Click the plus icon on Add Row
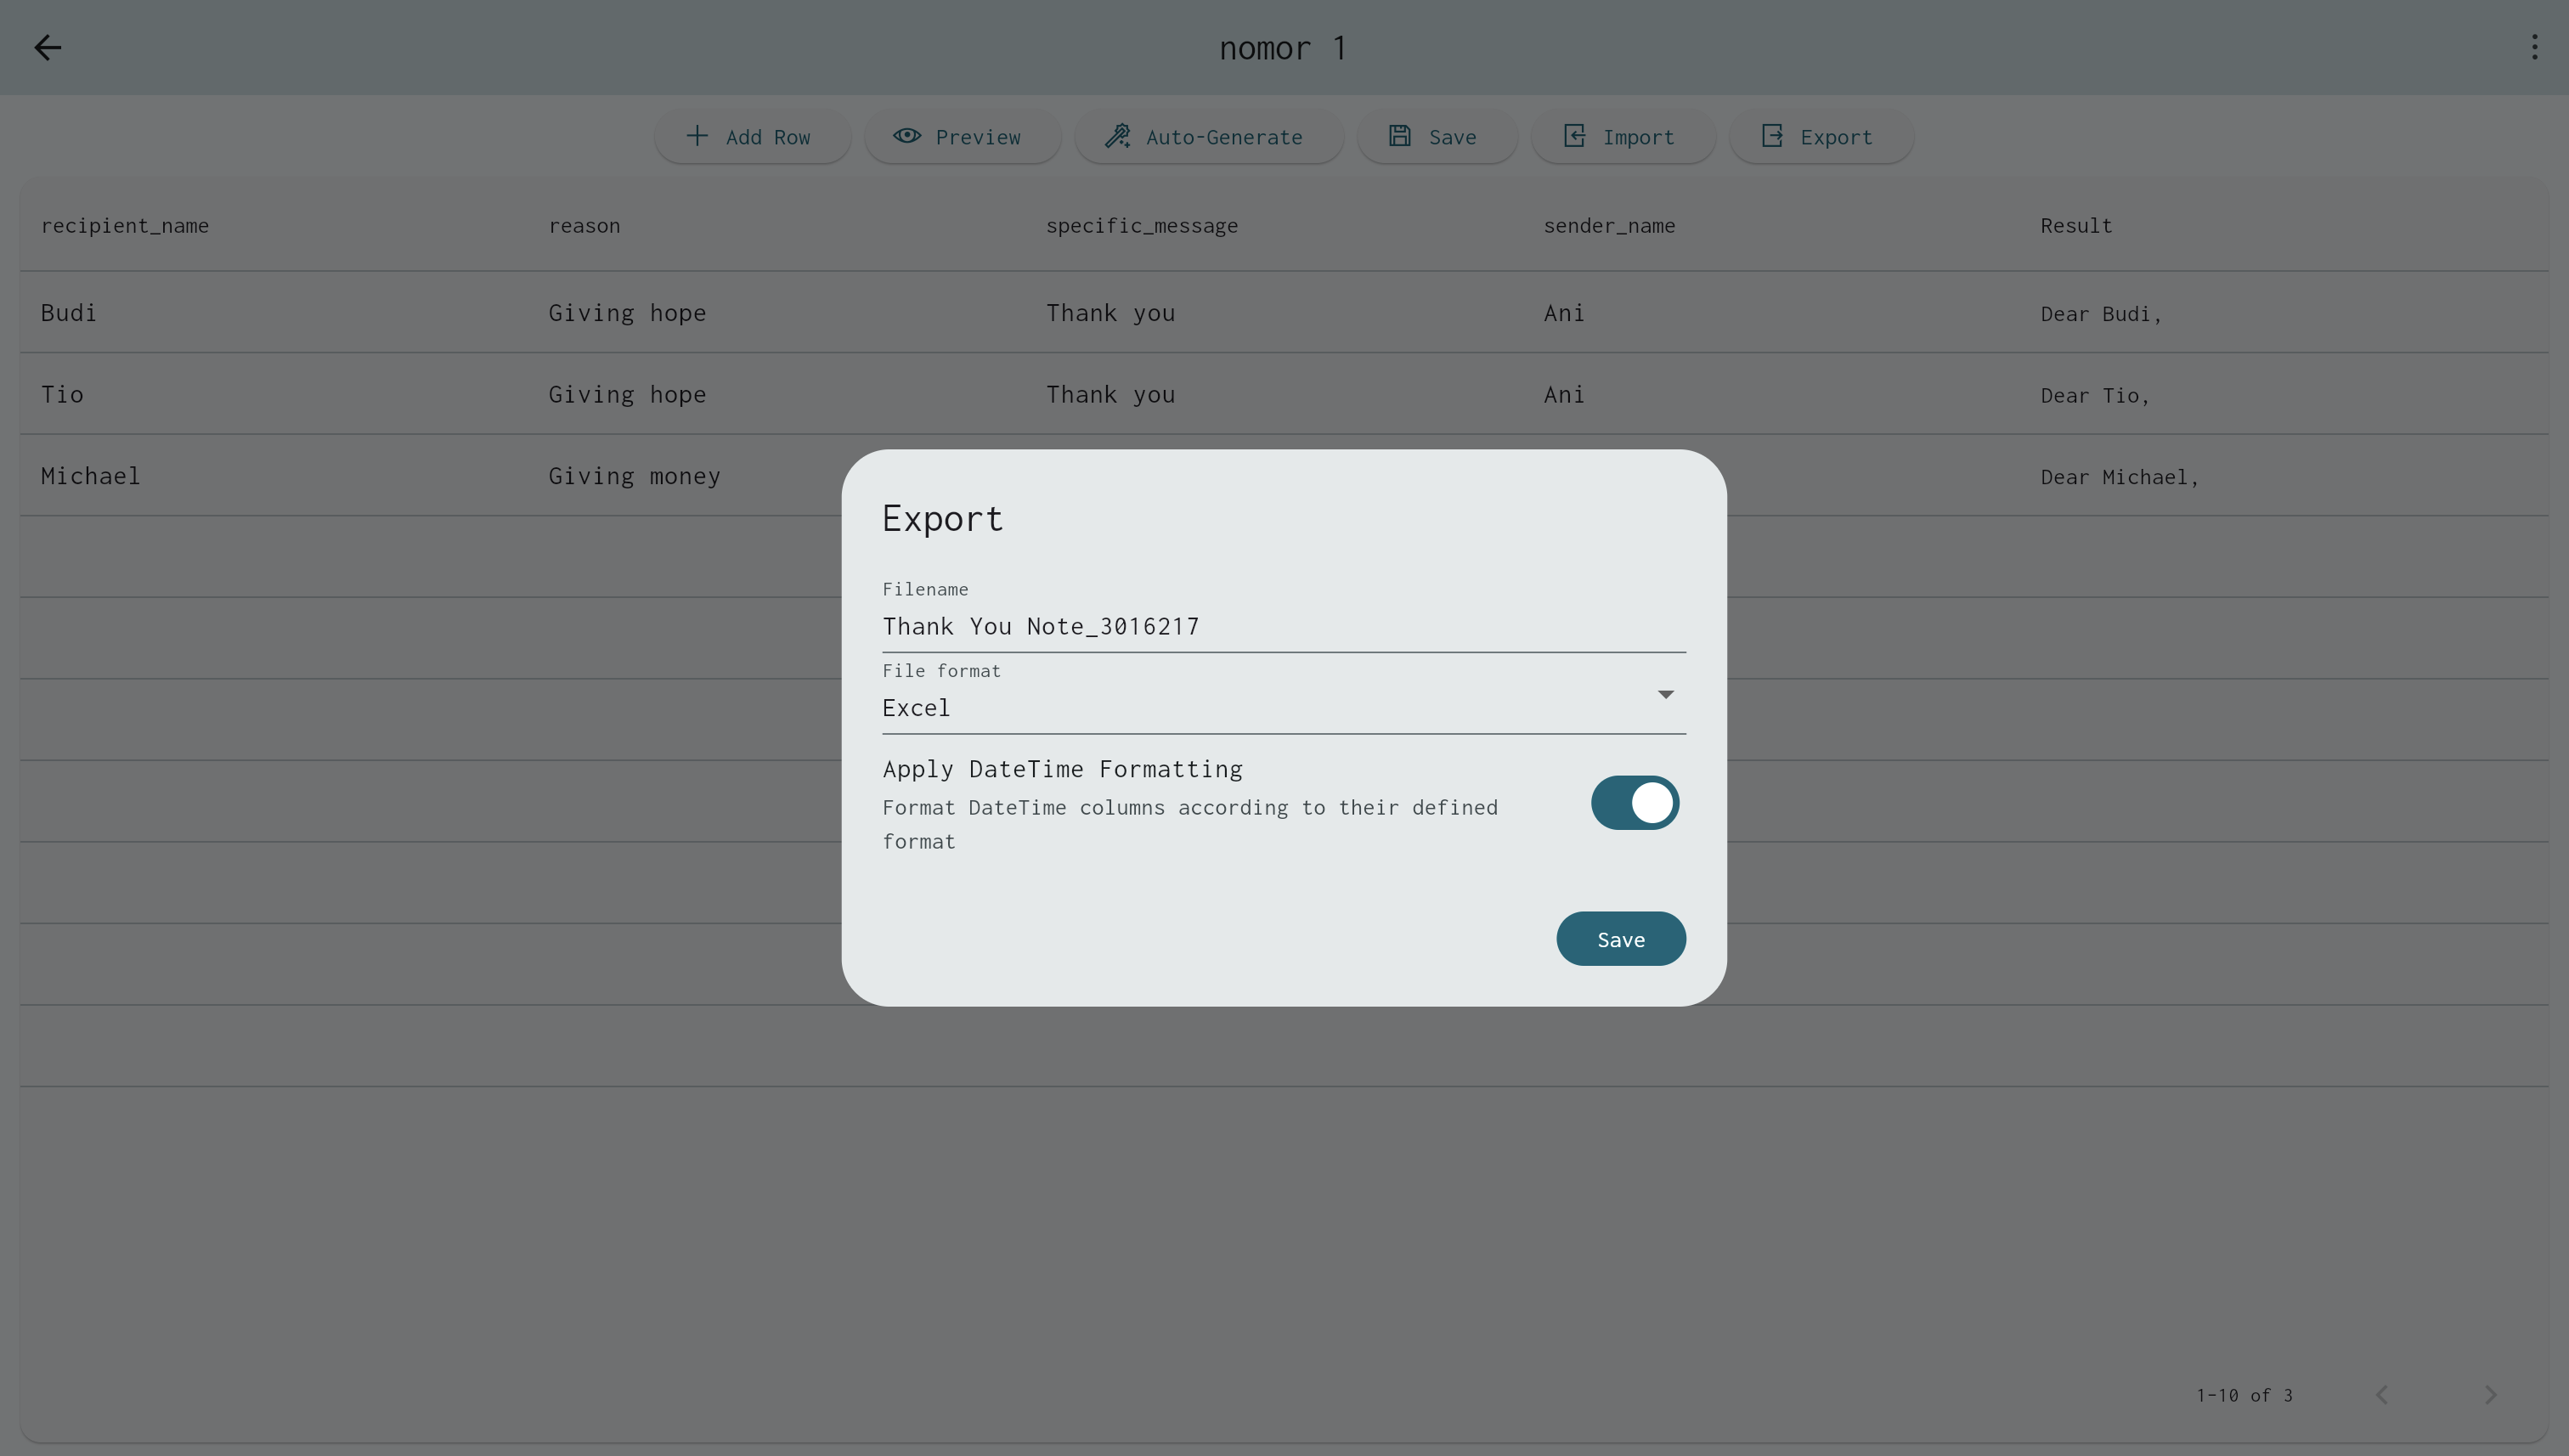Image resolution: width=2569 pixels, height=1456 pixels. pyautogui.click(x=697, y=136)
